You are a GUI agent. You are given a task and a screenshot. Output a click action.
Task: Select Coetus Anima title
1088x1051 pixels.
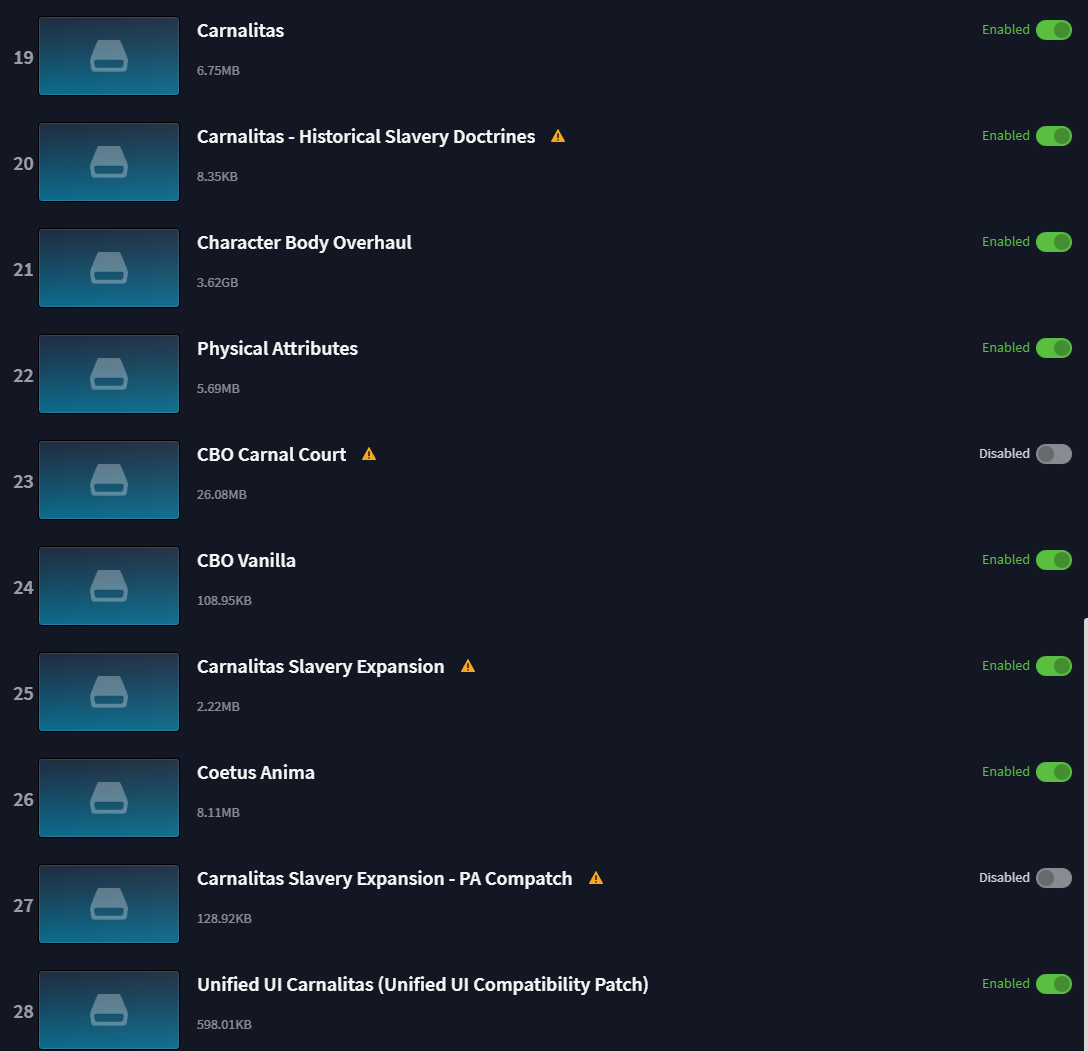[256, 773]
